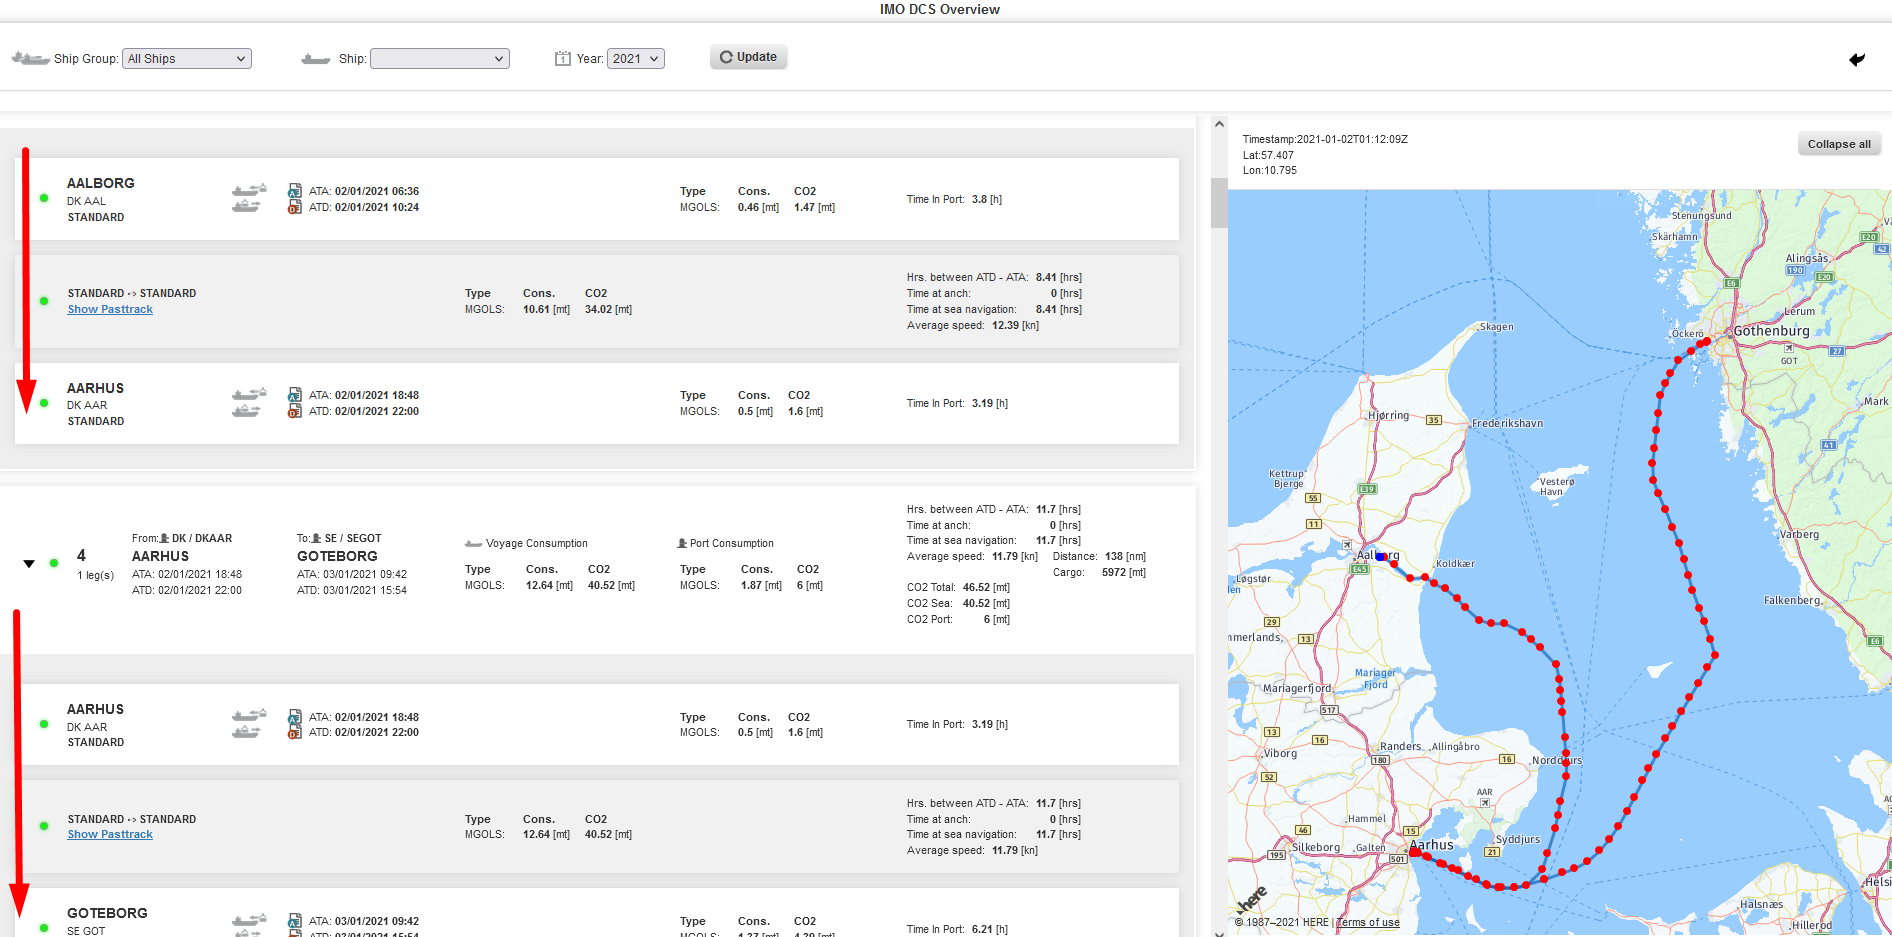Click the back arrow icon

point(1857,59)
